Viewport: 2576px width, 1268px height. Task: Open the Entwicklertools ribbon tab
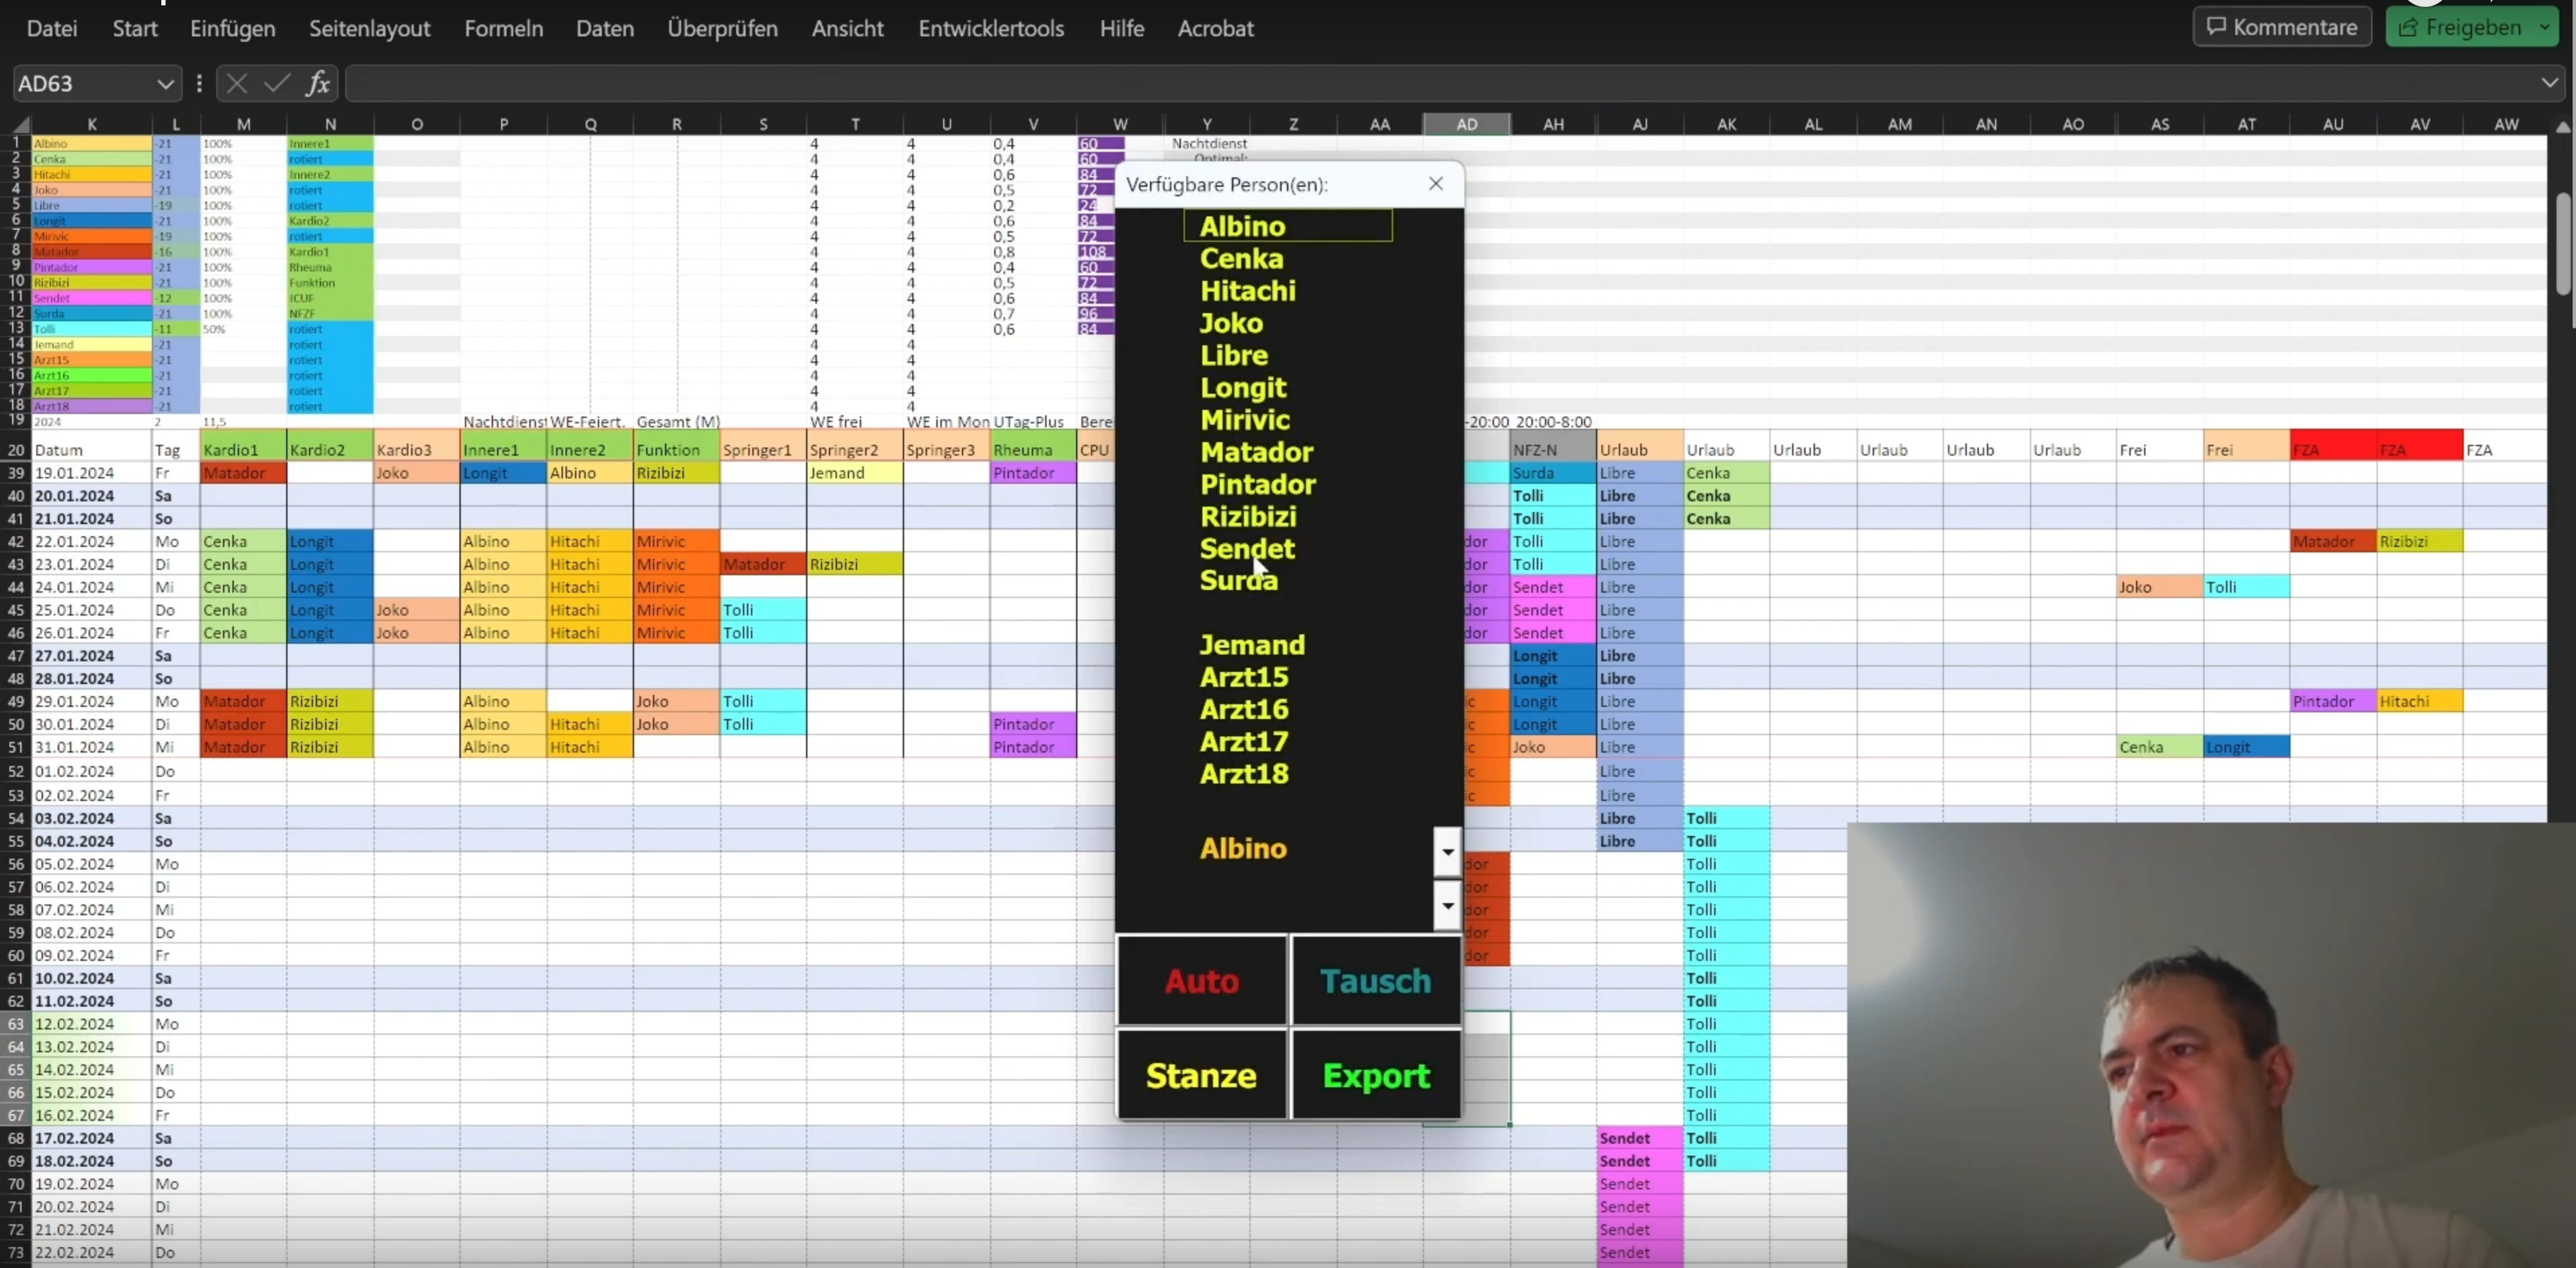[x=990, y=28]
